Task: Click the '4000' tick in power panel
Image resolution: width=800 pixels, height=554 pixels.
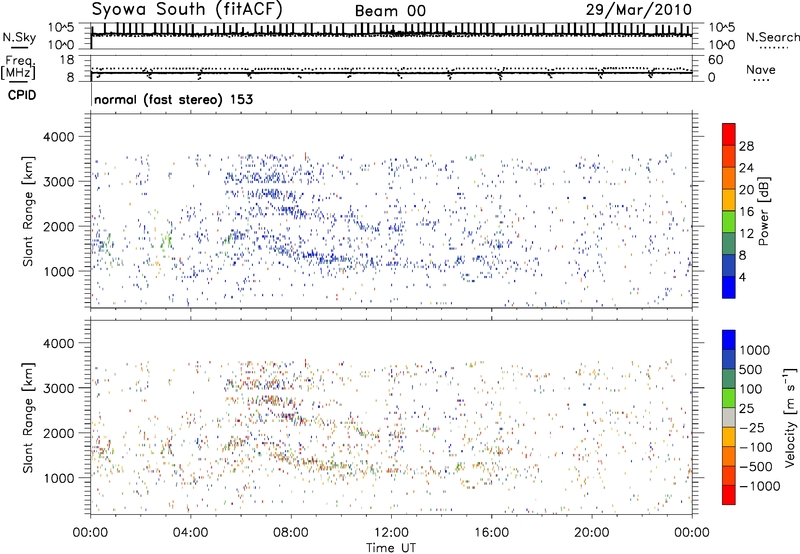Action: tap(58, 137)
